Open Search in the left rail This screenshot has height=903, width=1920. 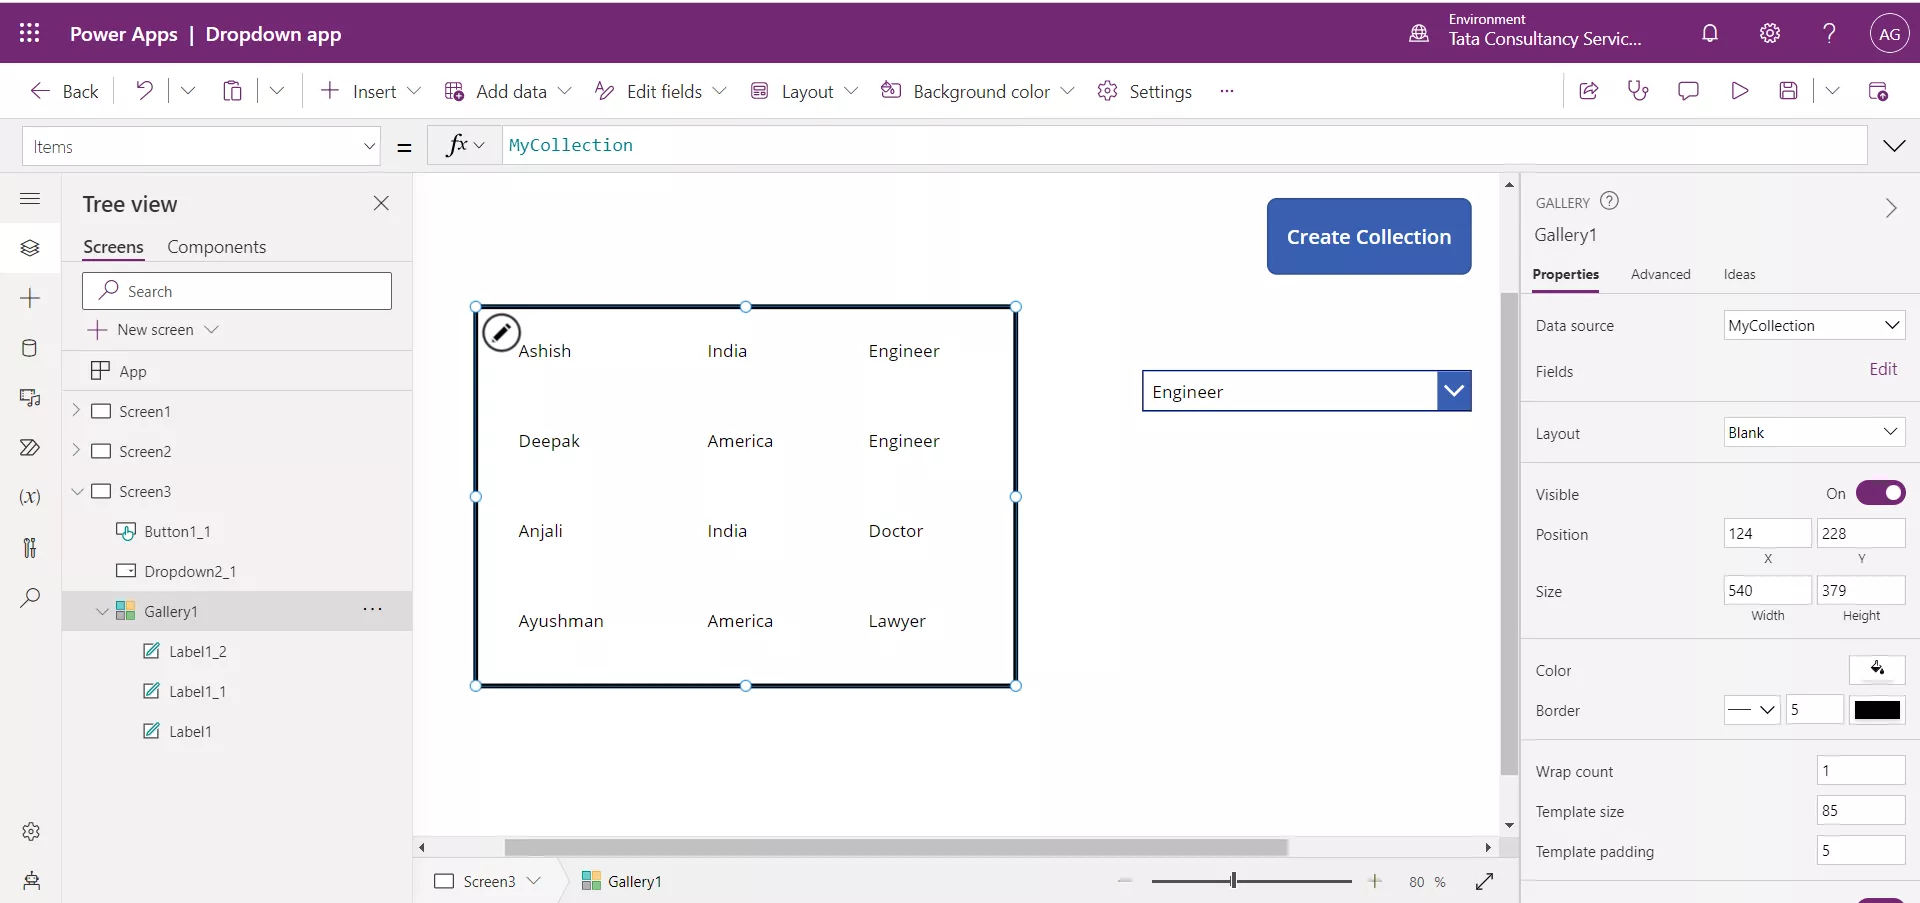coord(31,599)
